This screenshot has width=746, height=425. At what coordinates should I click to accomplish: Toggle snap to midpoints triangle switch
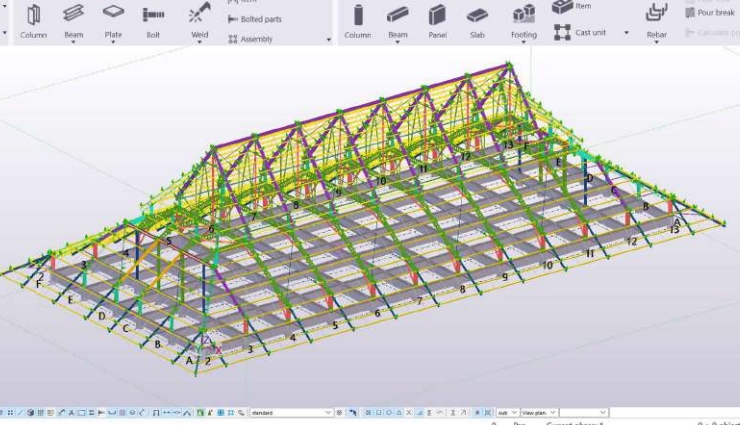click(x=400, y=413)
